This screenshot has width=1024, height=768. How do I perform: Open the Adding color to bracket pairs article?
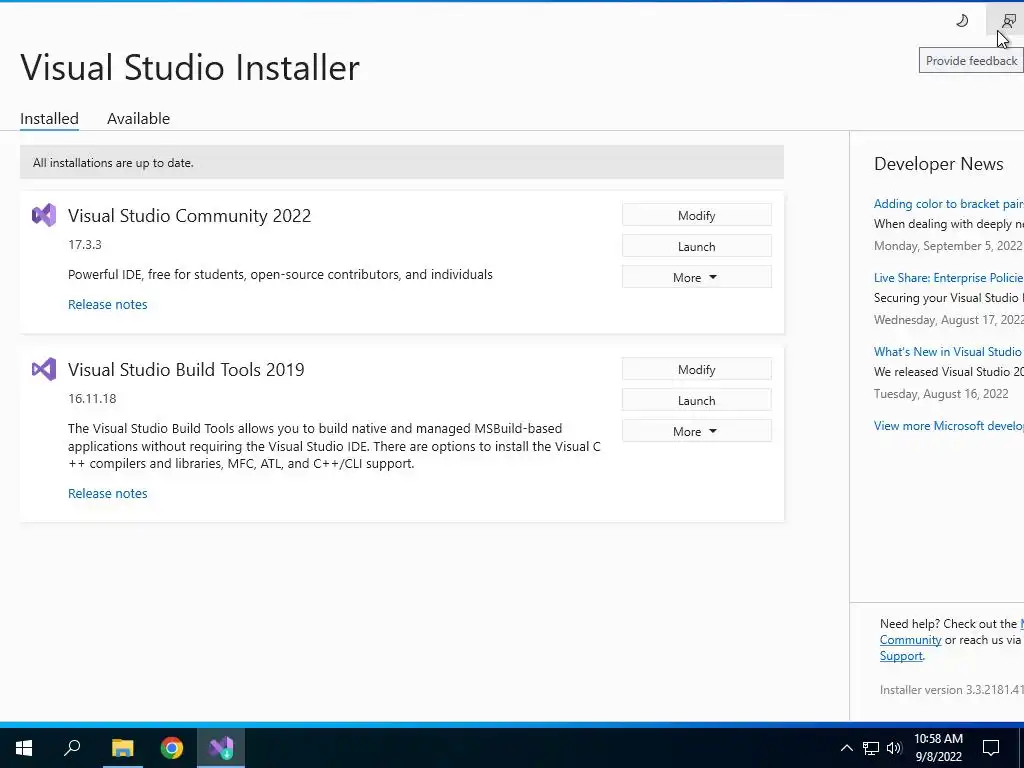(x=948, y=204)
